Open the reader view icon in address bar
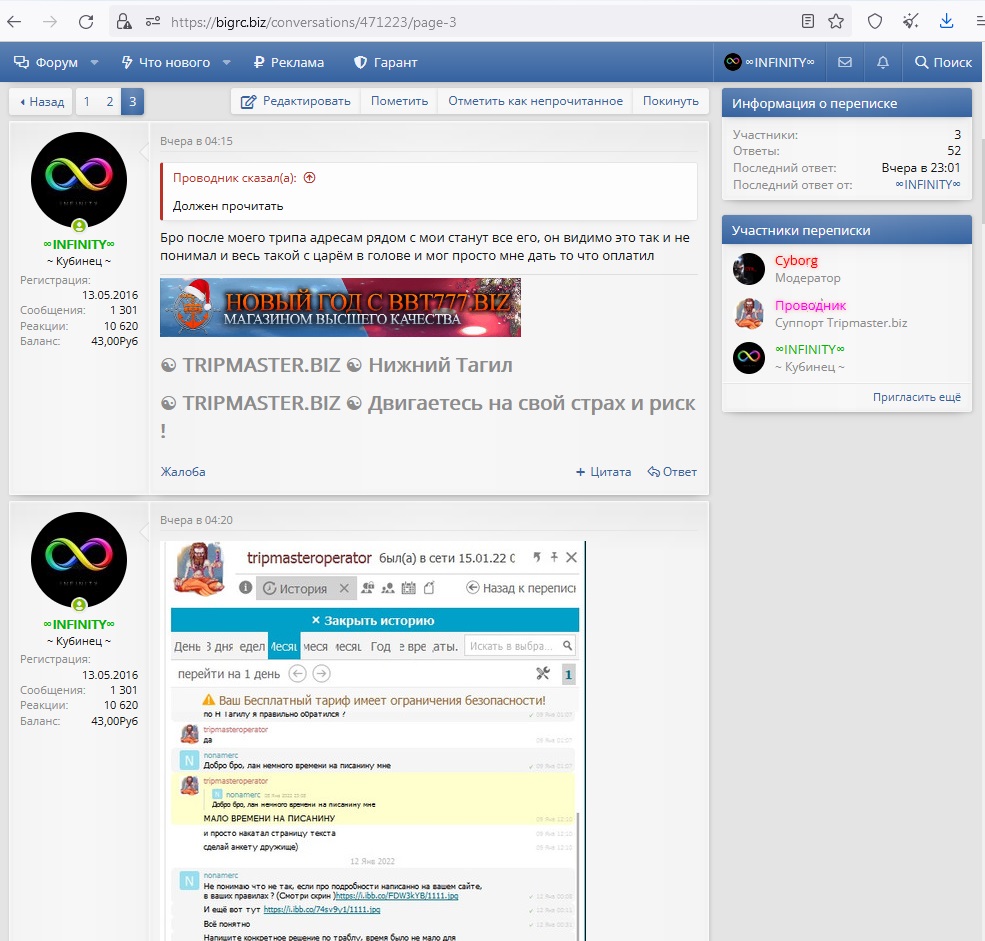The image size is (985, 941). click(x=808, y=22)
